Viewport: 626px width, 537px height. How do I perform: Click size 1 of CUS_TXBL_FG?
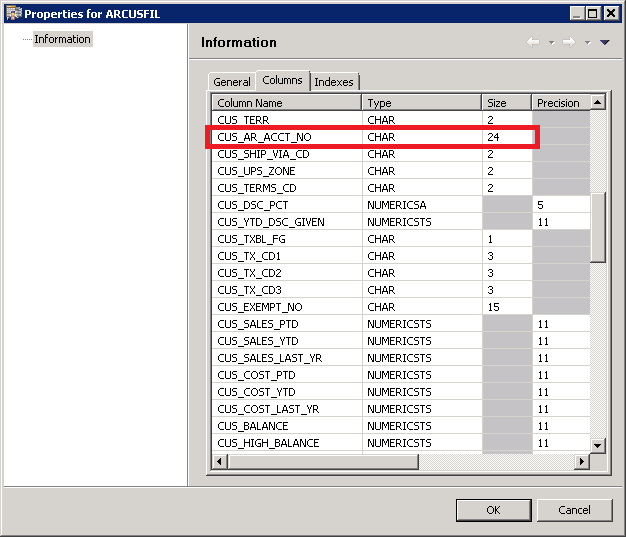(x=490, y=239)
